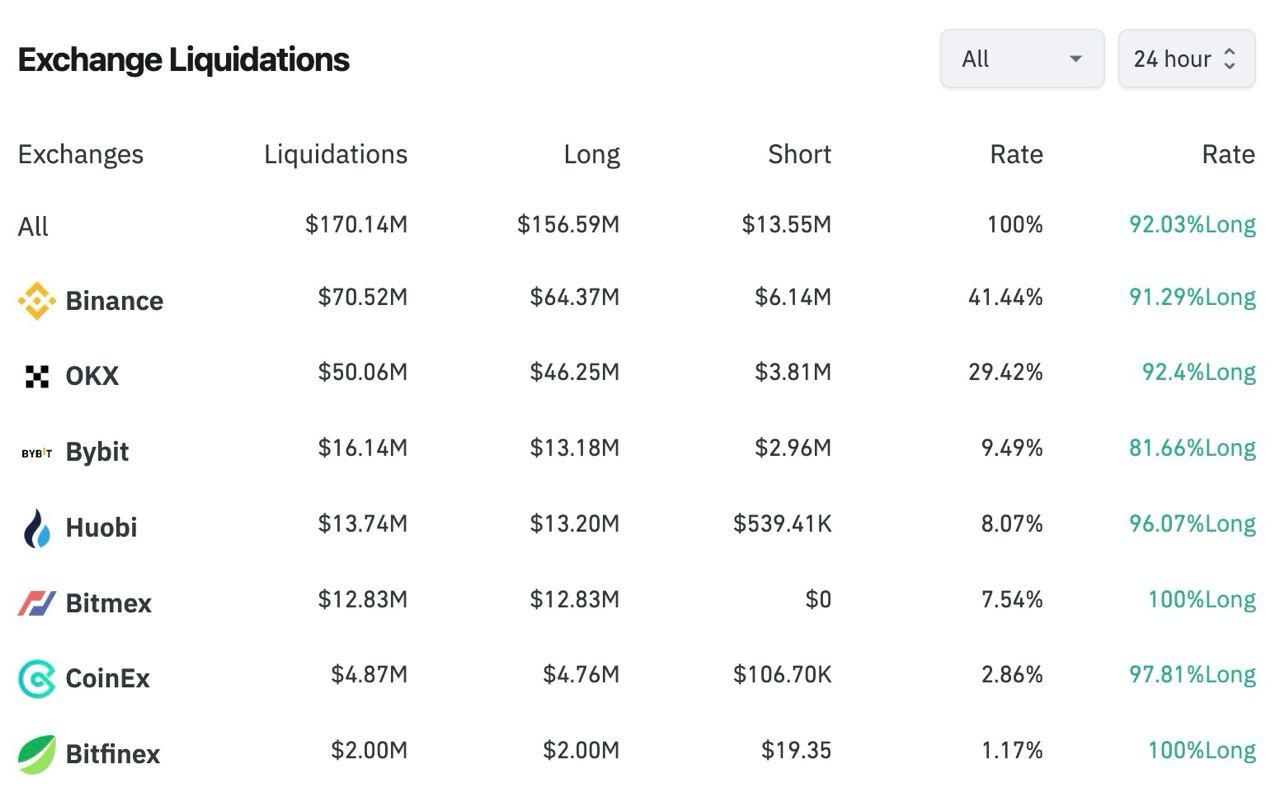Click the OKX logo icon
Viewport: 1280px width, 793px height.
coord(37,377)
